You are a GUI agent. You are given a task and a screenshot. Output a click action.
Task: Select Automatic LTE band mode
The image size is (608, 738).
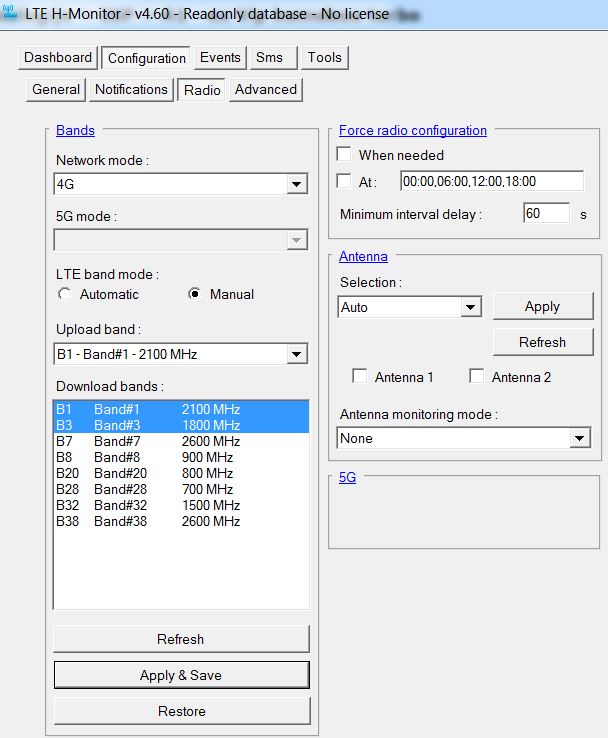64,294
